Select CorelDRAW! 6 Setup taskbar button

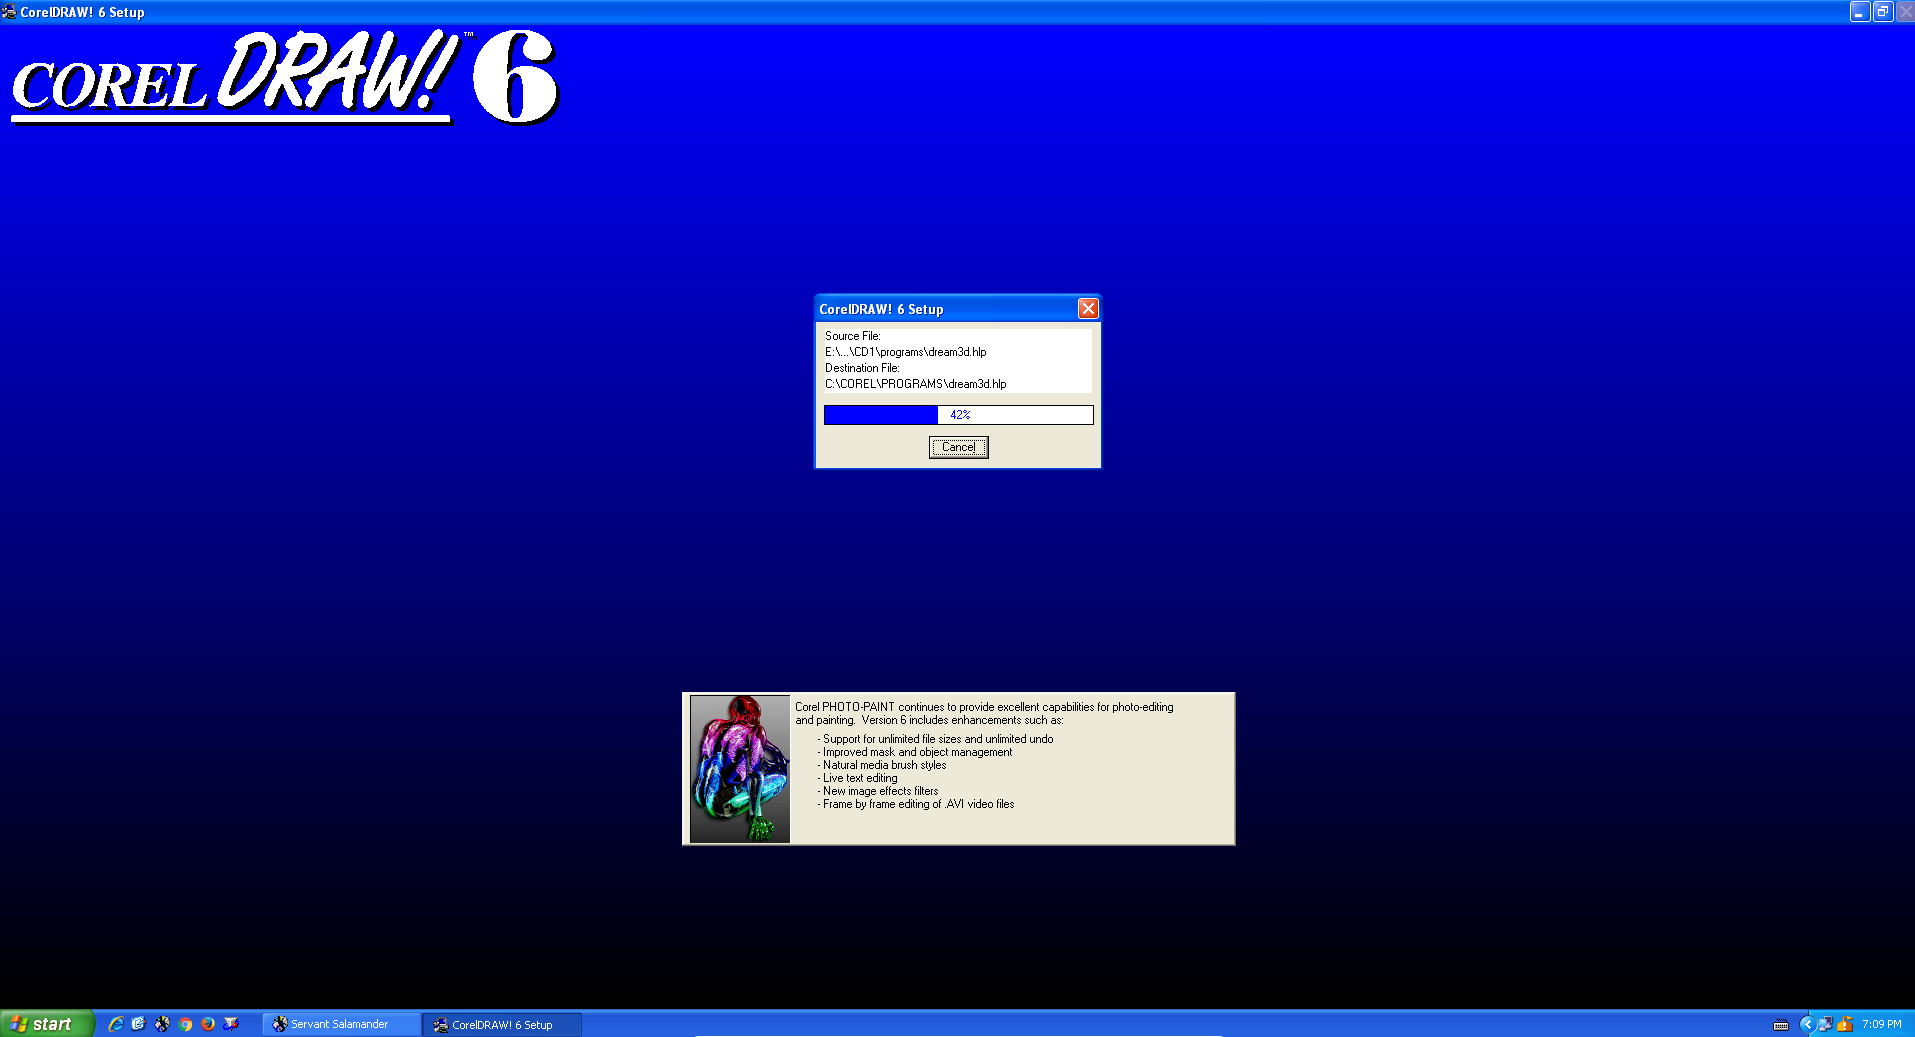501,1024
